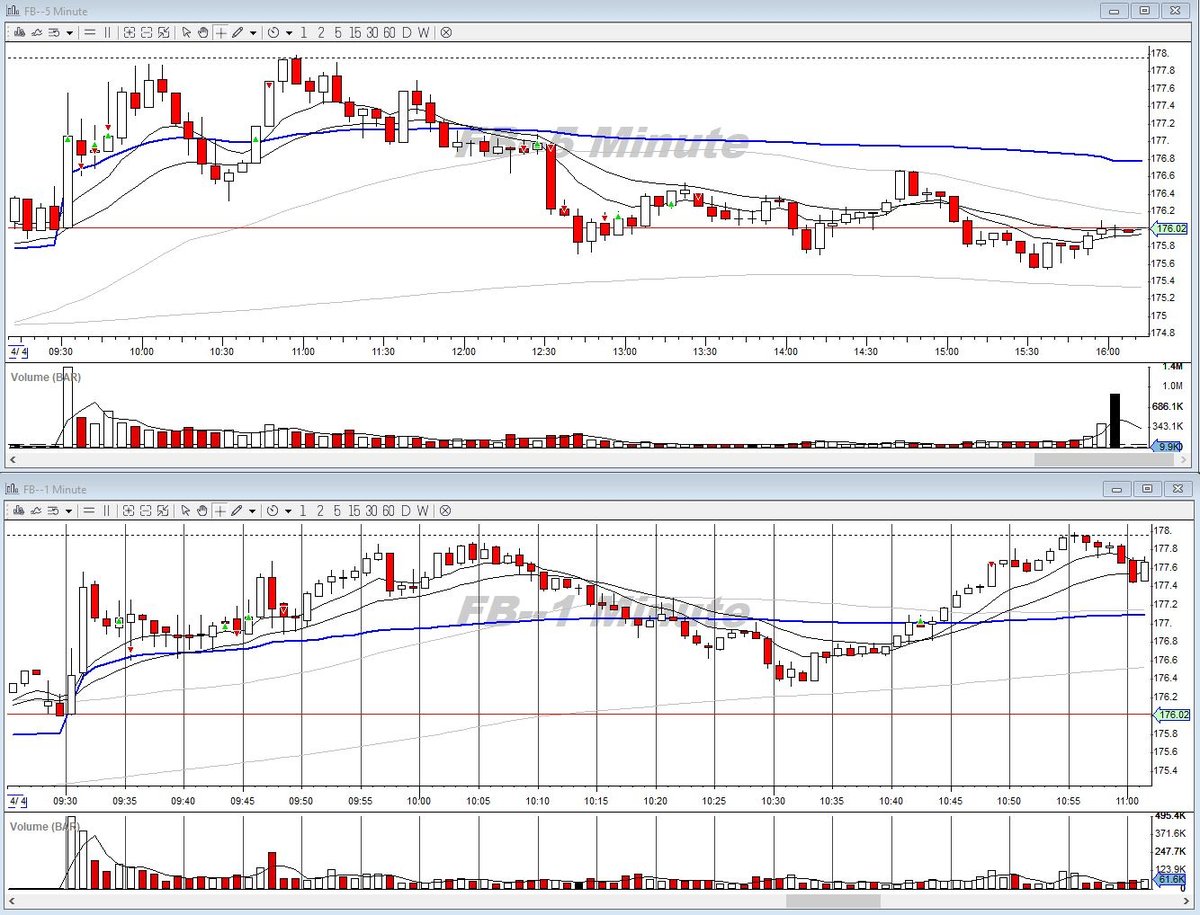Fit 1 Minute chart to window
Image resolution: width=1200 pixels, height=915 pixels.
point(163,509)
